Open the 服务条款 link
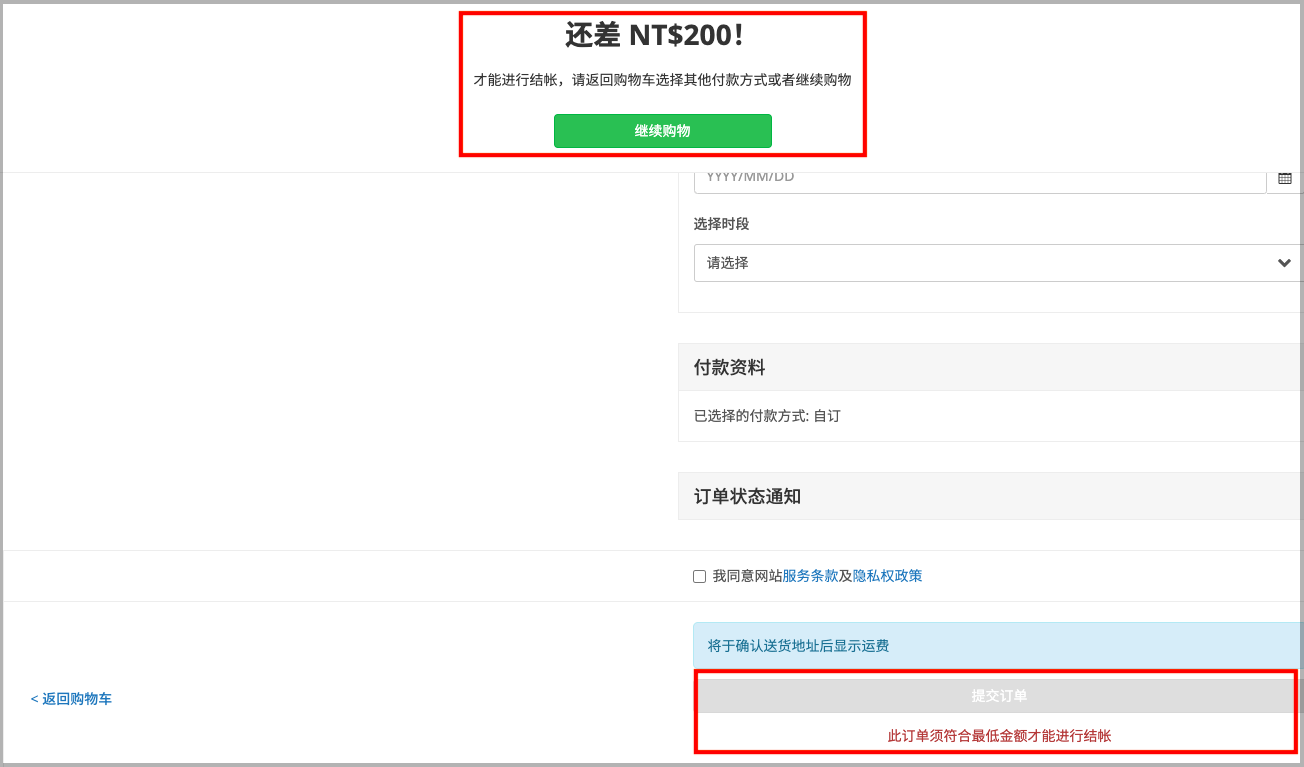Viewport: 1304px width, 767px height. coord(810,576)
